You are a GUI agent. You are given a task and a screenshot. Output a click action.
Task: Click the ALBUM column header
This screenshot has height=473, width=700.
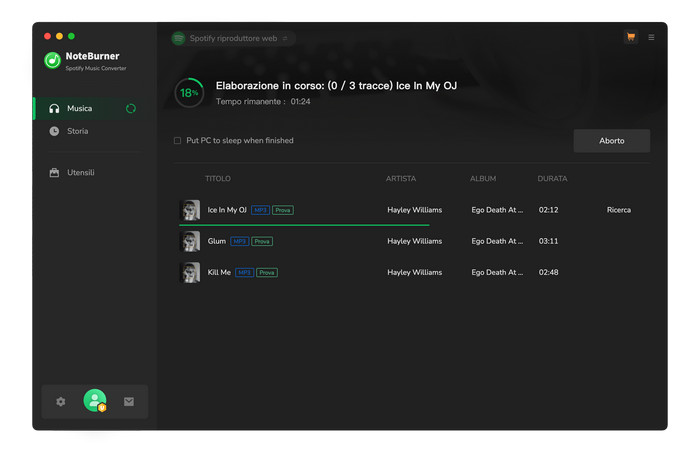[x=483, y=179]
